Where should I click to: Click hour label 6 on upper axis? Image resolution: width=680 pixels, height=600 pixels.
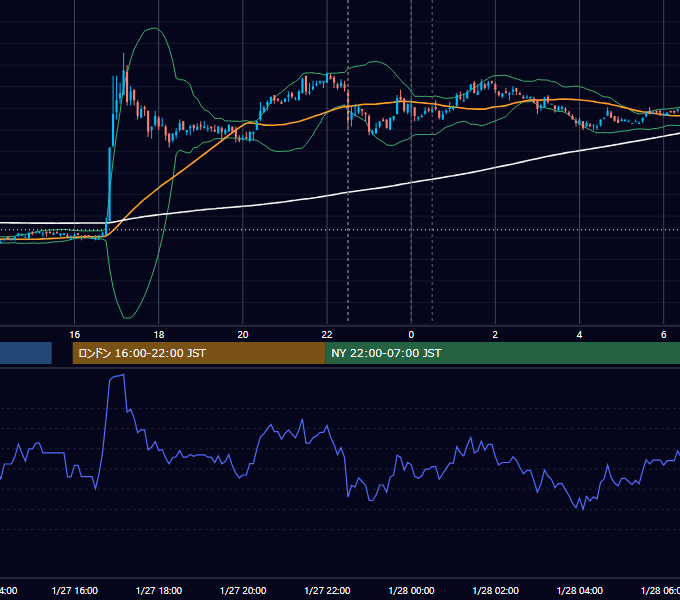[664, 334]
